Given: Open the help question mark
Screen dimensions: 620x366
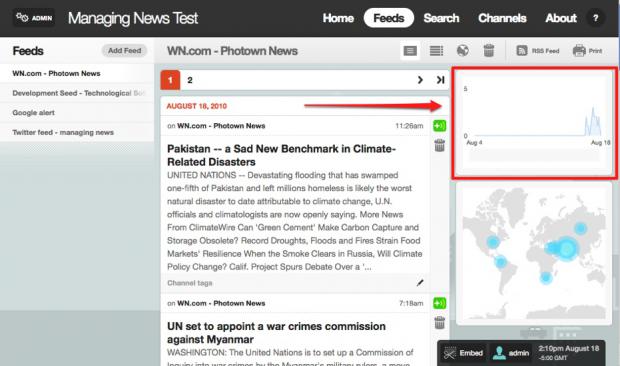Looking at the screenshot, I should pyautogui.click(x=595, y=18).
